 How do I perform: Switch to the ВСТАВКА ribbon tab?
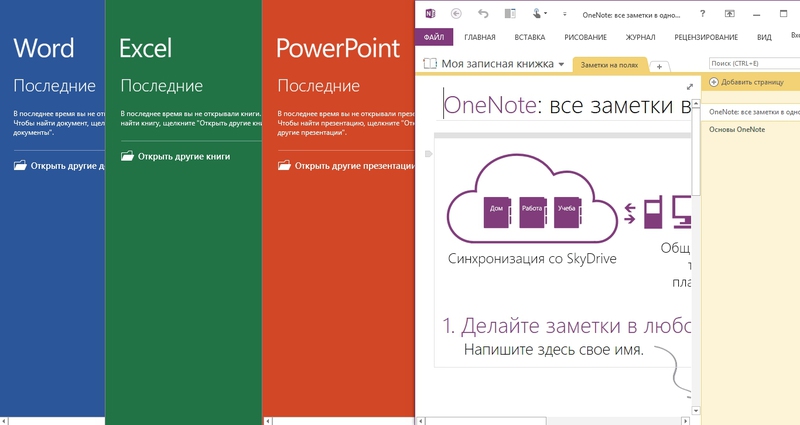click(x=530, y=37)
